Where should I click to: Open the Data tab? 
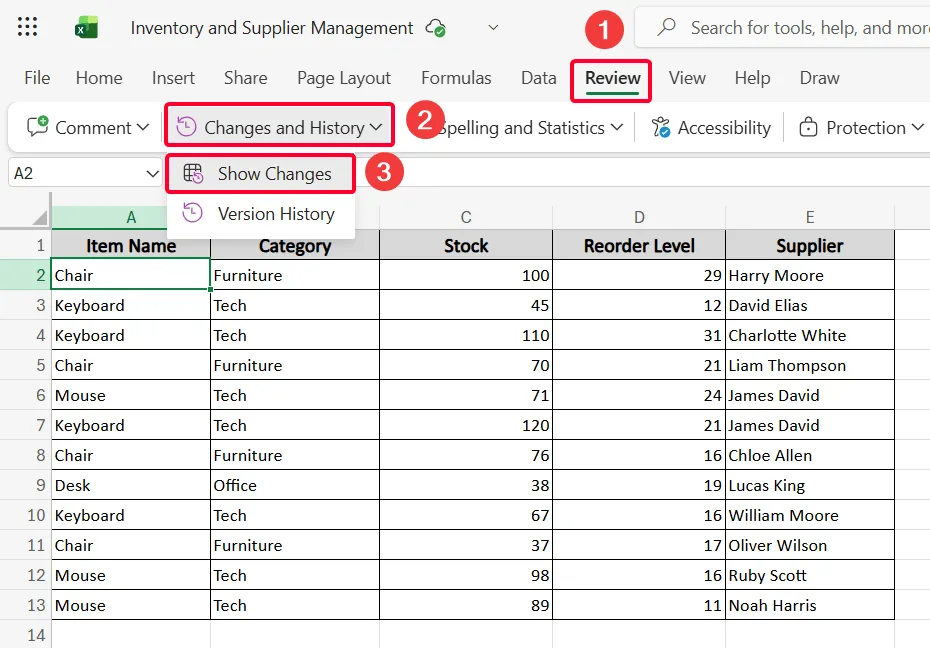tap(539, 78)
